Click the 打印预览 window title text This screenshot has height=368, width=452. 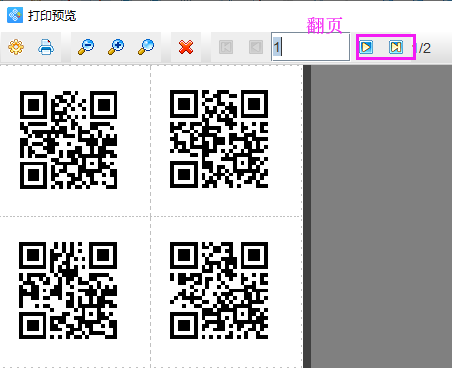[52, 16]
